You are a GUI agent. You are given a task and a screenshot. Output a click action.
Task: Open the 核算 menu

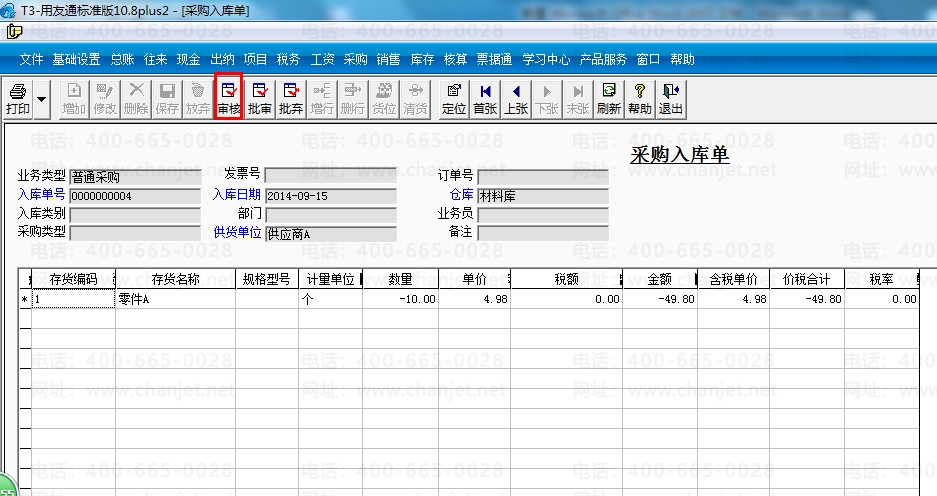click(x=455, y=59)
